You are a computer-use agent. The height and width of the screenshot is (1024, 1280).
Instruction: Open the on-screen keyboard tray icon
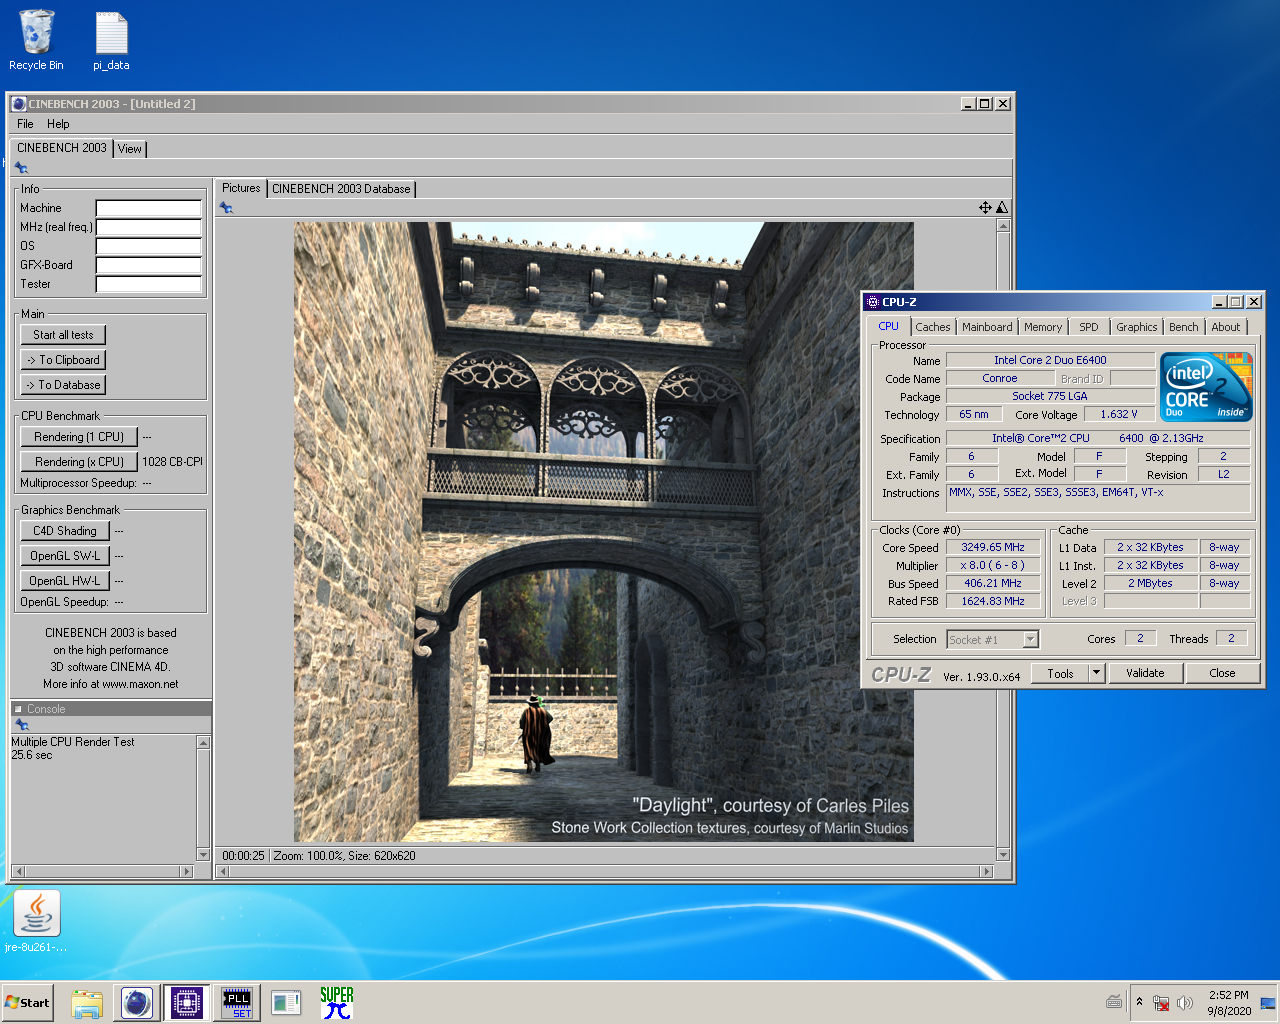pyautogui.click(x=1114, y=1002)
